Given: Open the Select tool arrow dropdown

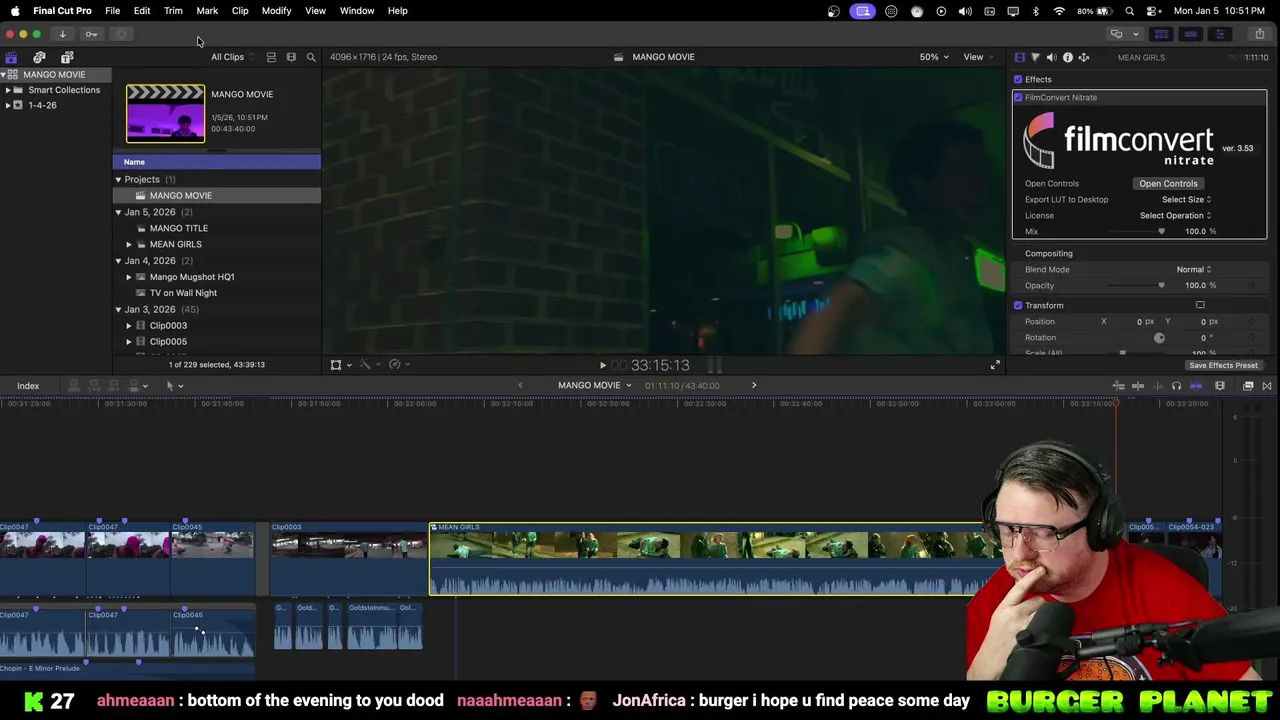Looking at the screenshot, I should point(174,386).
